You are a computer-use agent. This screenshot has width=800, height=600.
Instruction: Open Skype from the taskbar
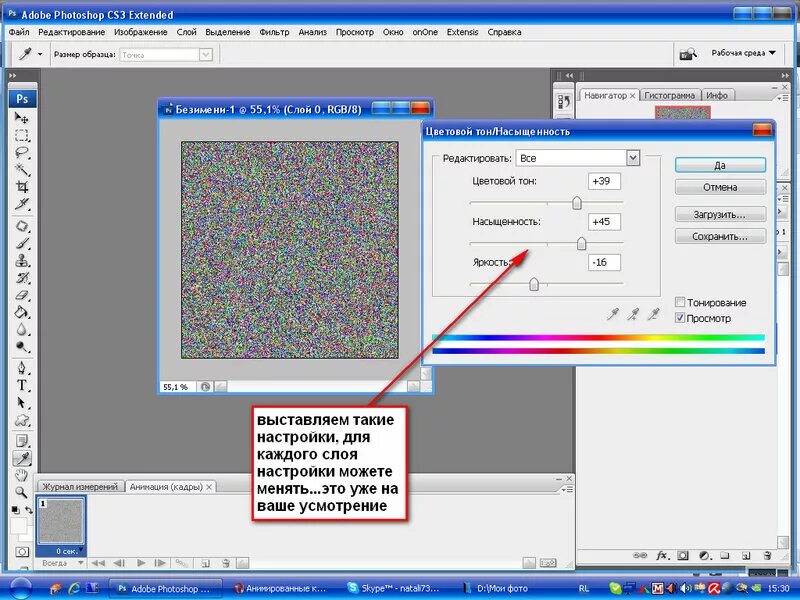tap(394, 588)
